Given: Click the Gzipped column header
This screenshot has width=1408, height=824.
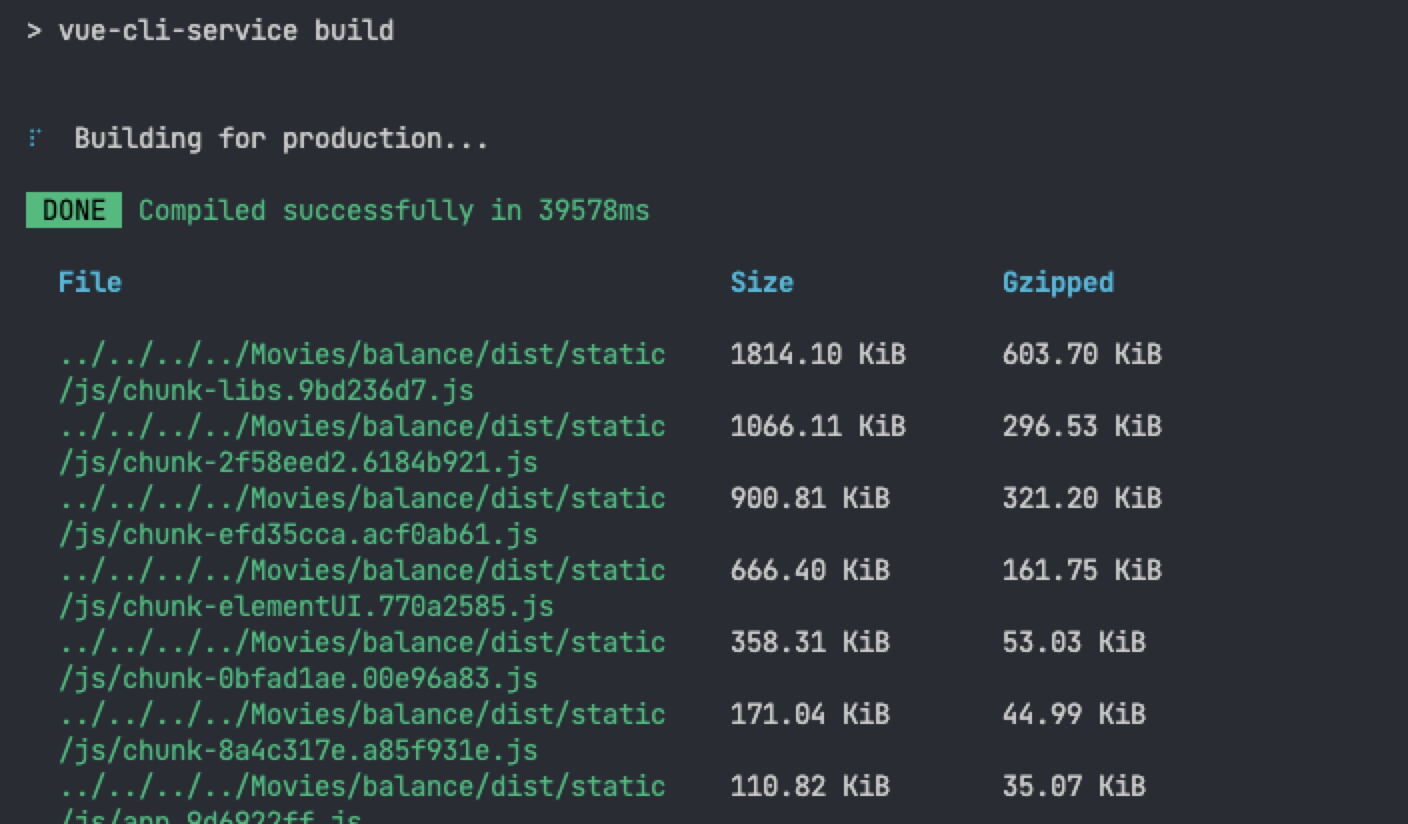Looking at the screenshot, I should (1057, 282).
